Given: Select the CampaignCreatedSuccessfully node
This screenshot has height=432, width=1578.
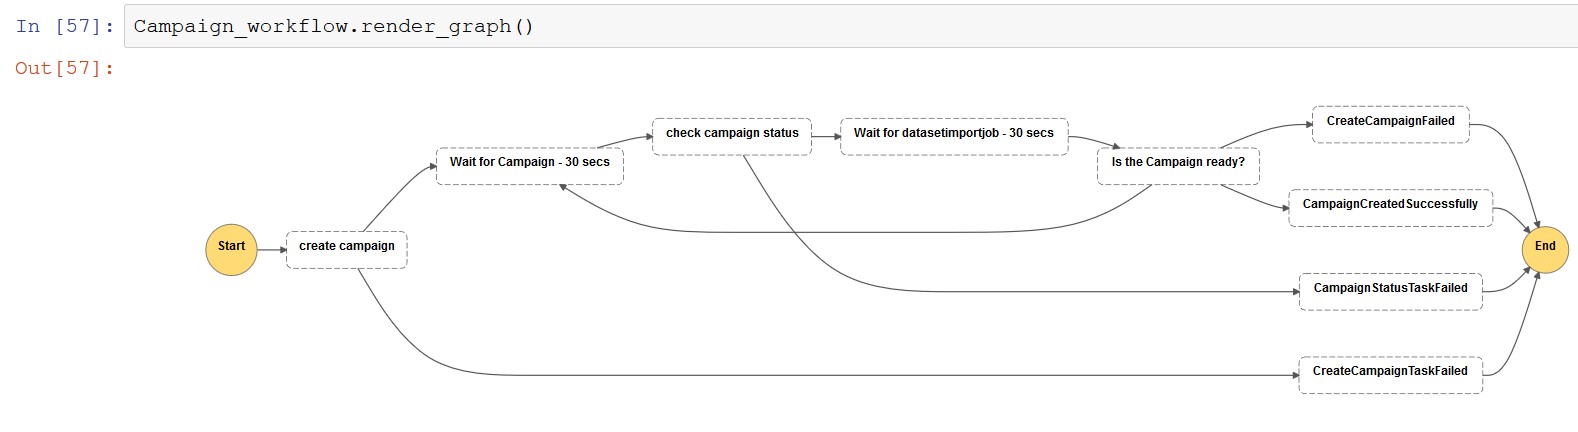Looking at the screenshot, I should [1390, 207].
